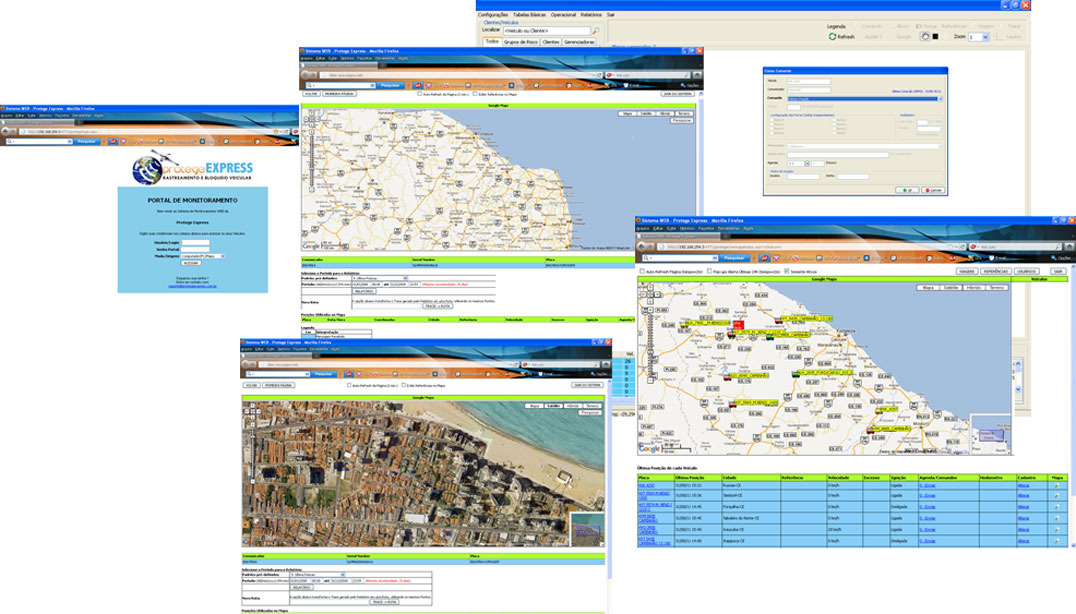Click PRIMEIRA PÁGINA button in the satellite window
This screenshot has width=1076, height=614.
click(x=279, y=386)
